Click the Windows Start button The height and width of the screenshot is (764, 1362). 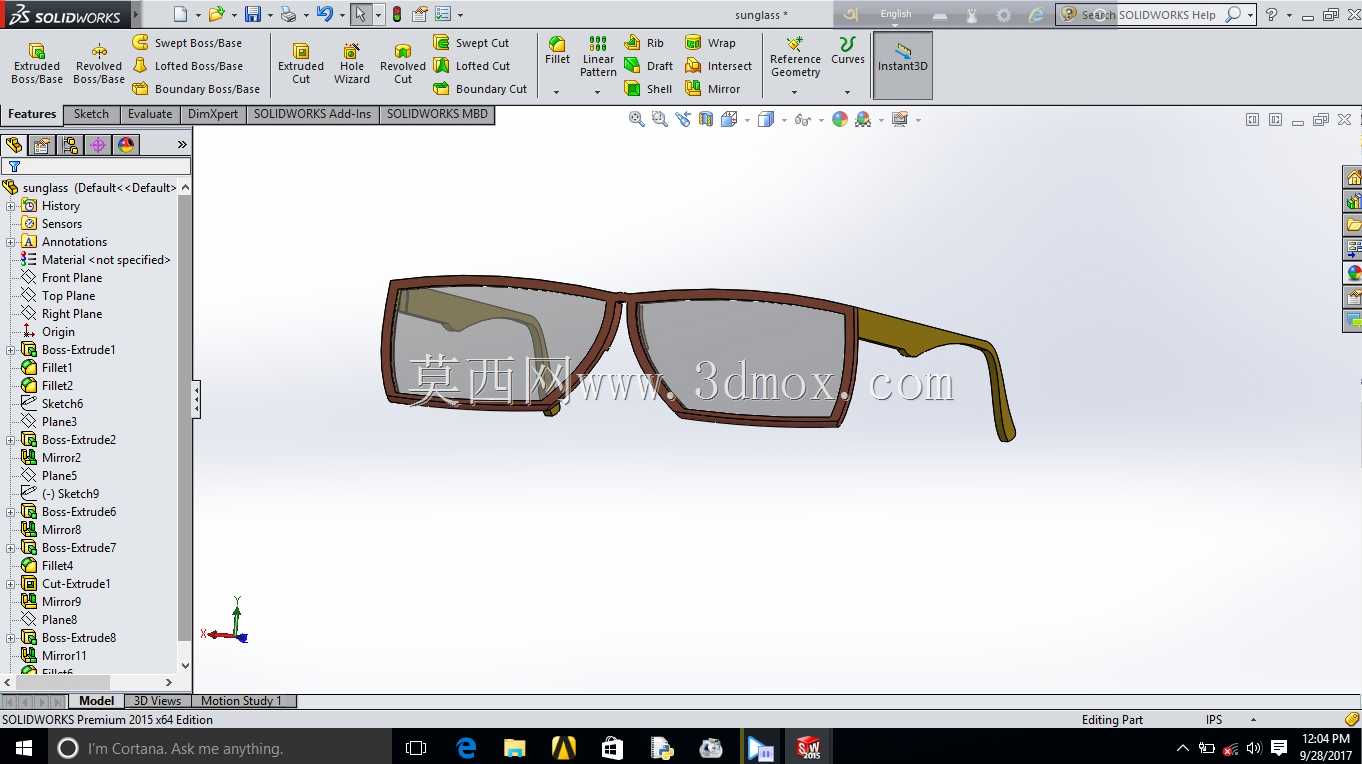click(x=23, y=747)
